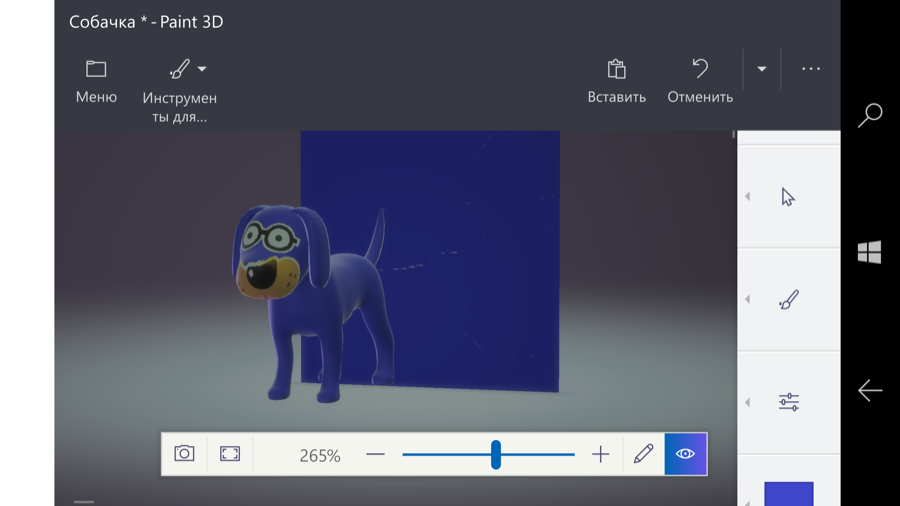
Task: Open the history dropdown next to Отменить
Action: click(x=762, y=69)
